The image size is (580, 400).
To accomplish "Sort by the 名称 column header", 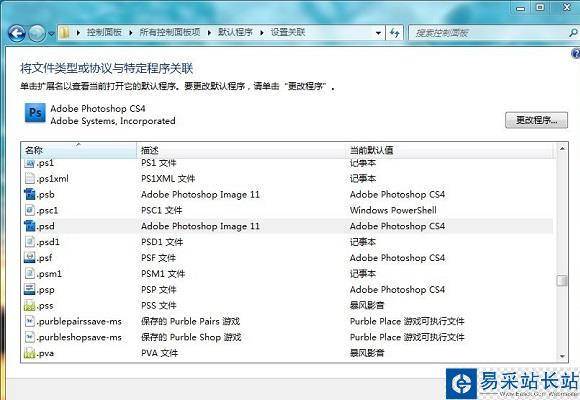I will 78,150.
